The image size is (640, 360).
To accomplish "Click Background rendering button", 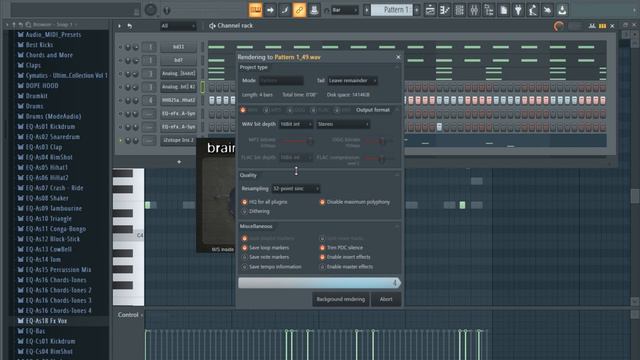I will (341, 299).
